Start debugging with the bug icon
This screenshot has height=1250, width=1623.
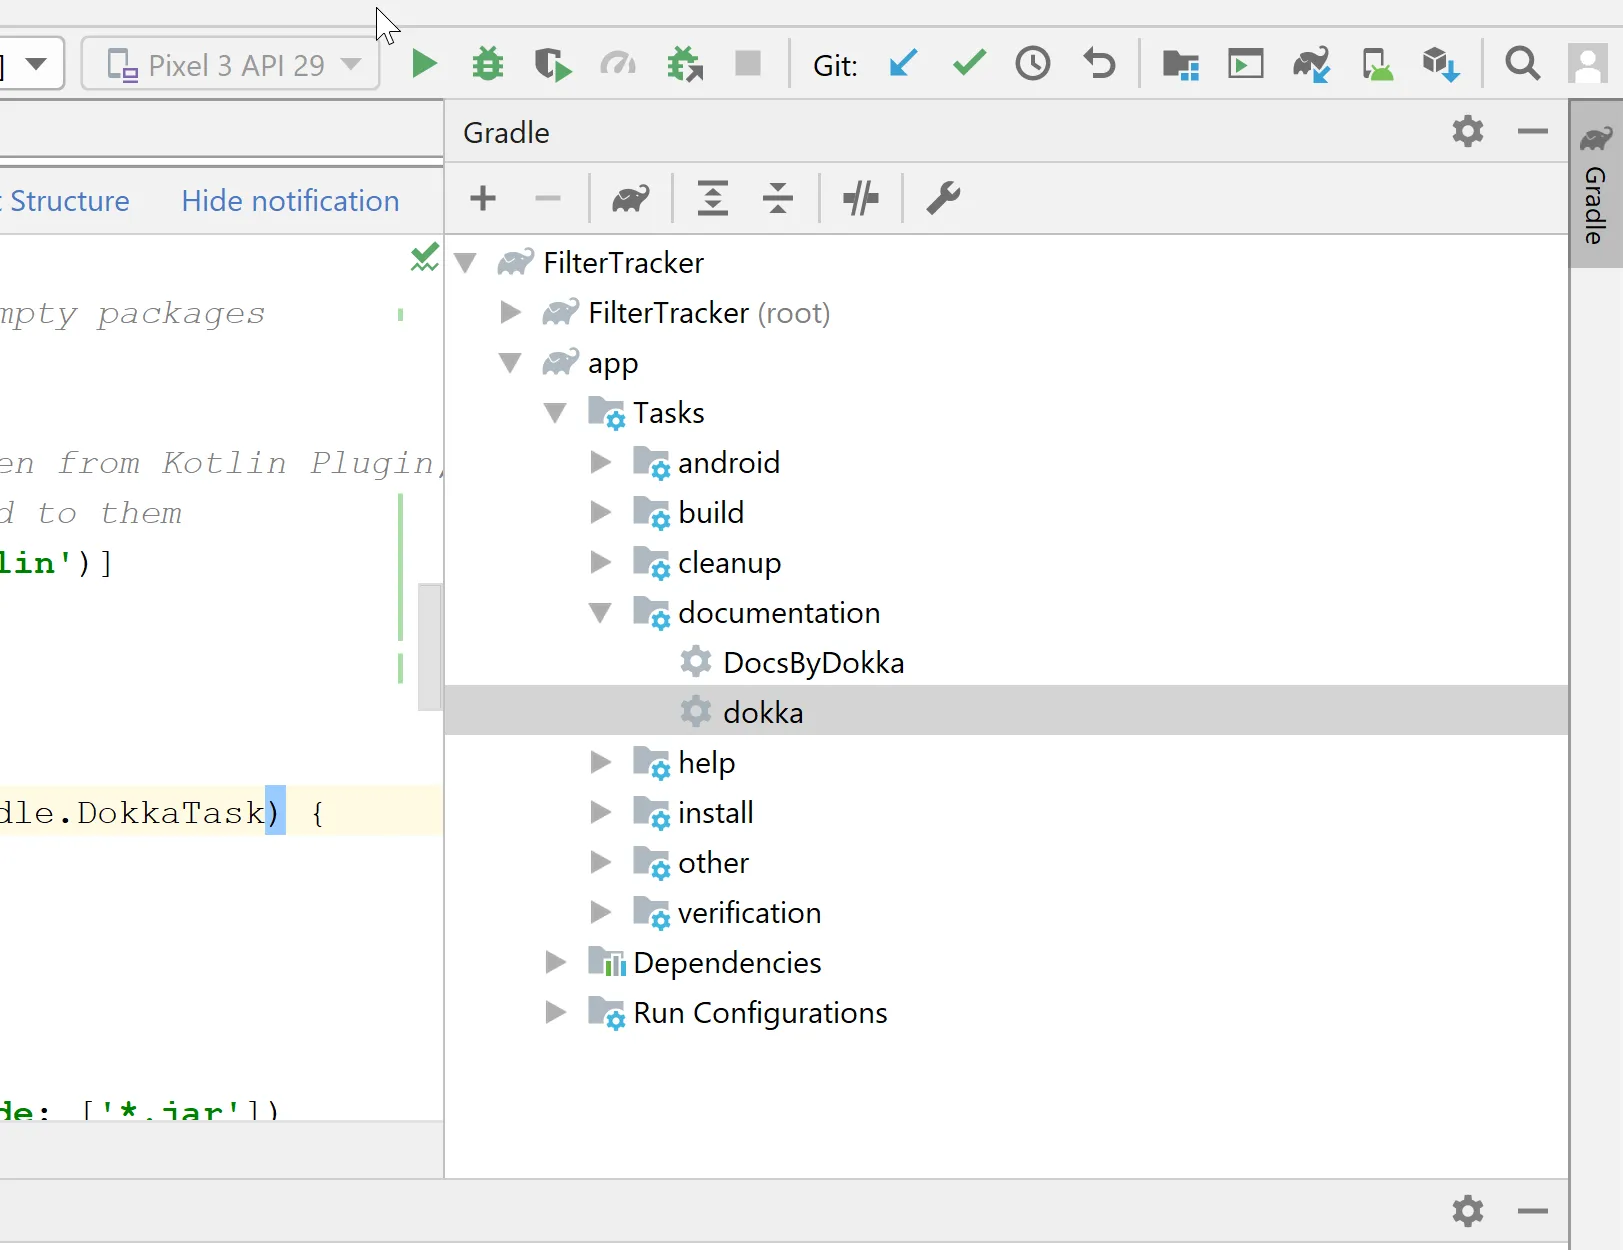click(x=488, y=64)
